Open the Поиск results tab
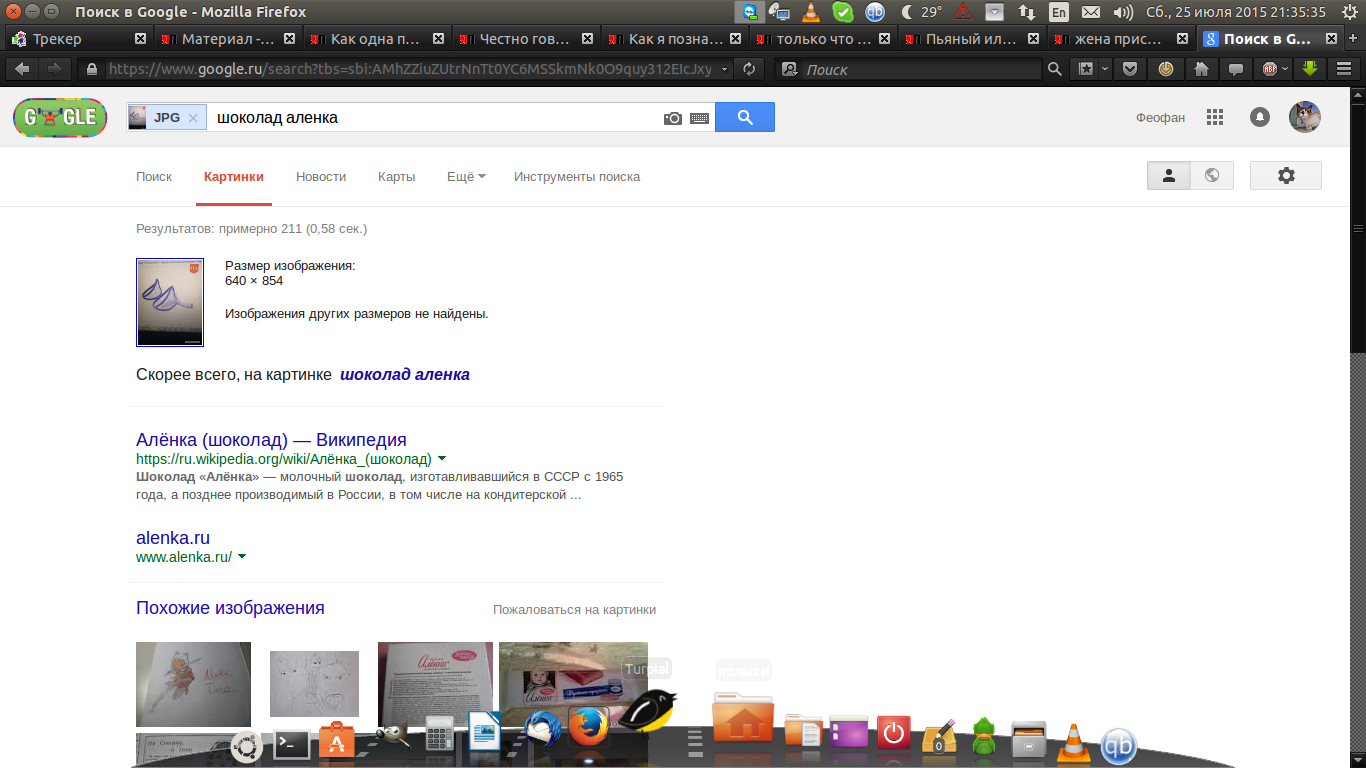Viewport: 1366px width, 768px height. coord(154,176)
